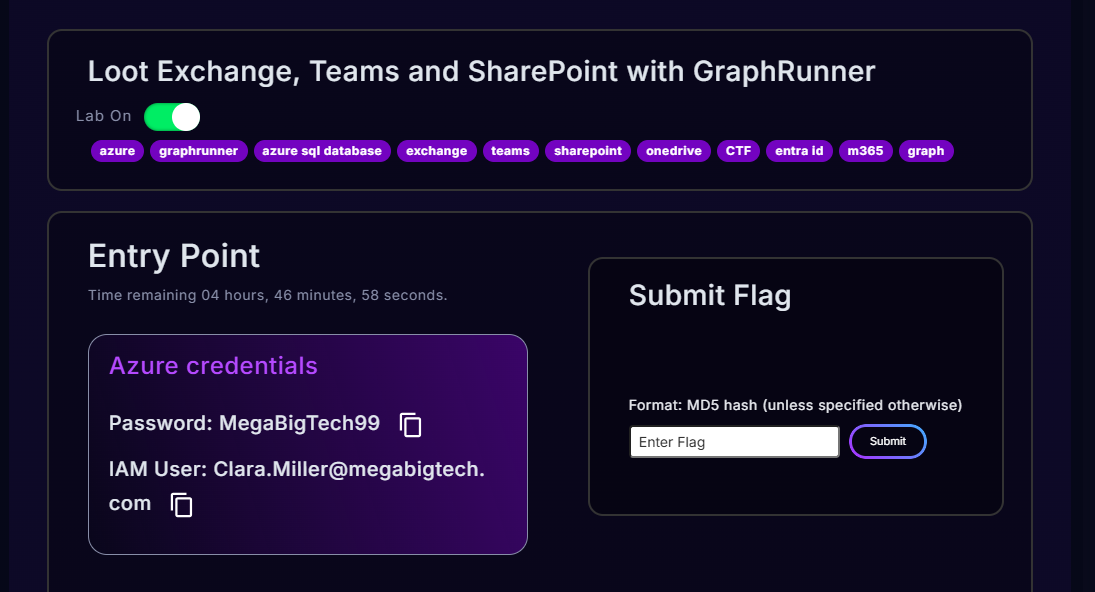Viewport: 1095px width, 592px height.
Task: Select the entra id tag
Action: (x=799, y=151)
